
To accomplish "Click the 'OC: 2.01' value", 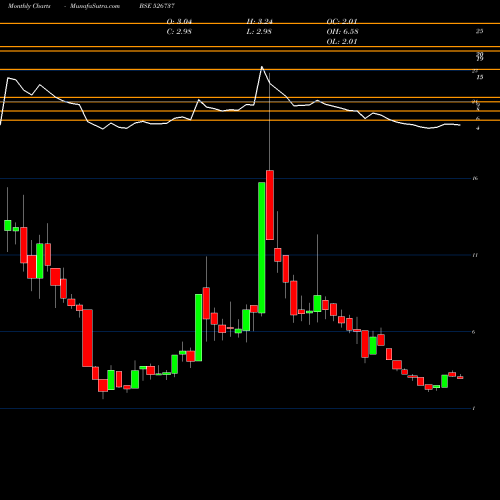I will 342,21.
